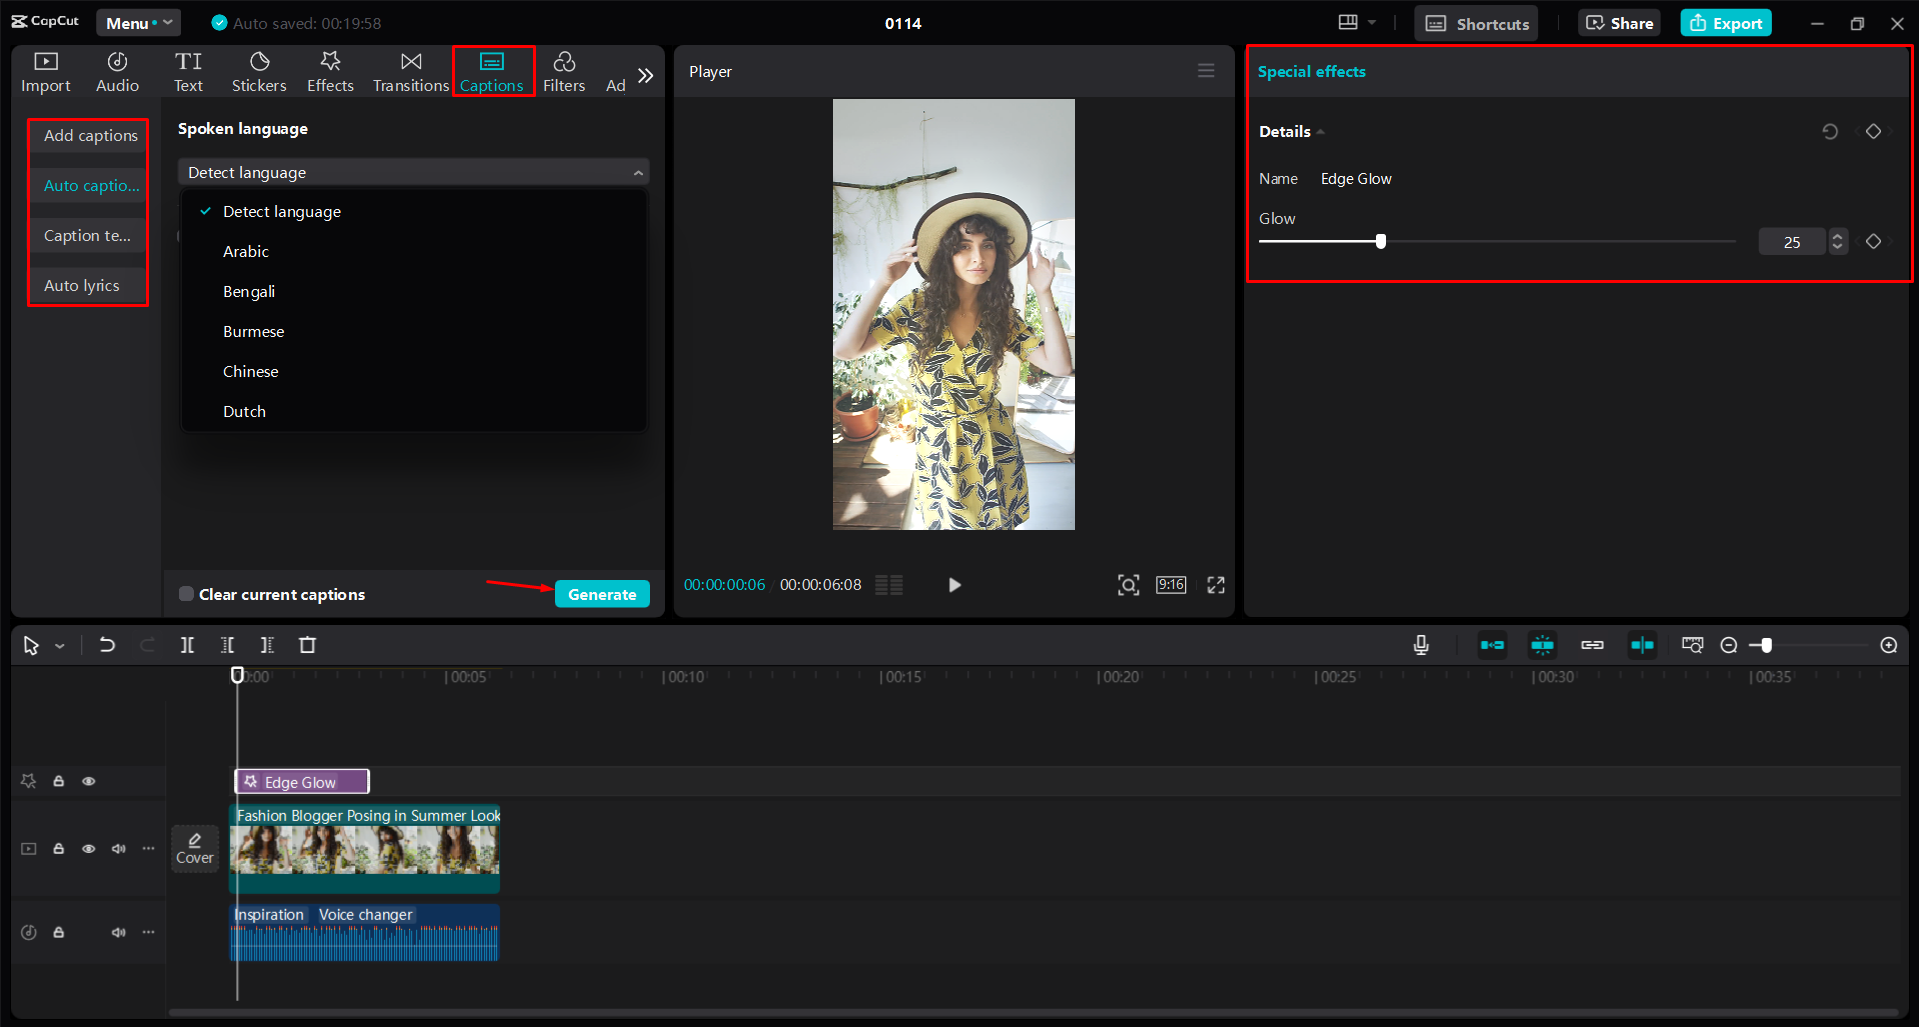1919x1027 pixels.
Task: Click the record voiceover microphone icon
Action: click(1420, 645)
